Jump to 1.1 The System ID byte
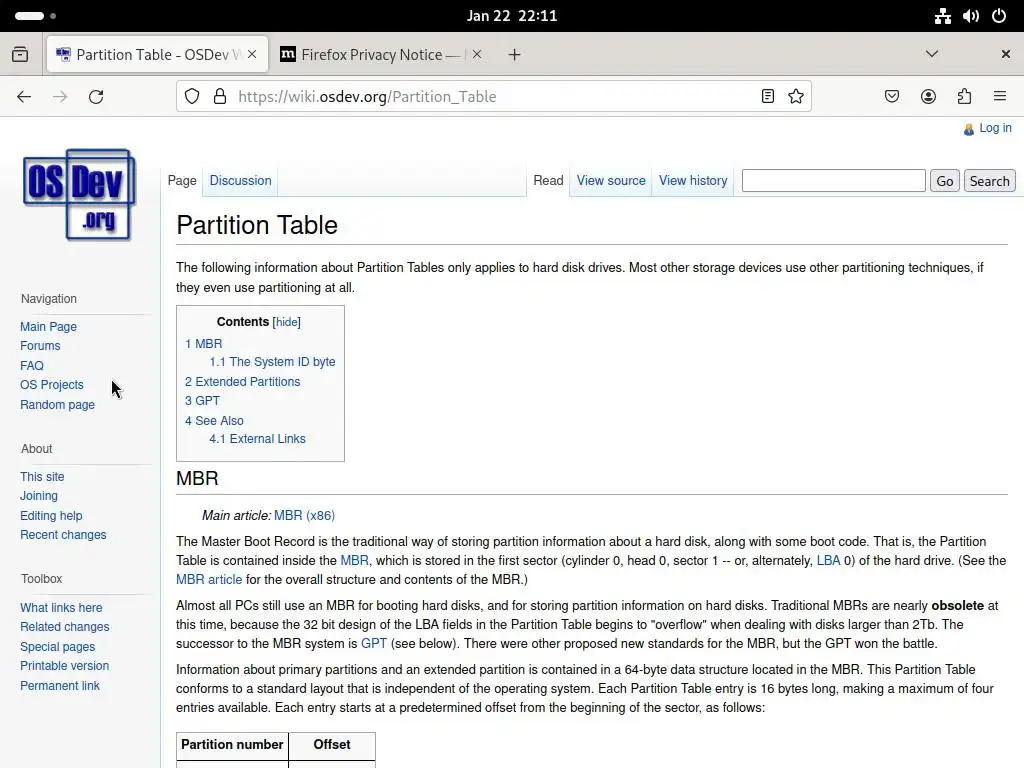This screenshot has height=768, width=1024. coord(272,362)
